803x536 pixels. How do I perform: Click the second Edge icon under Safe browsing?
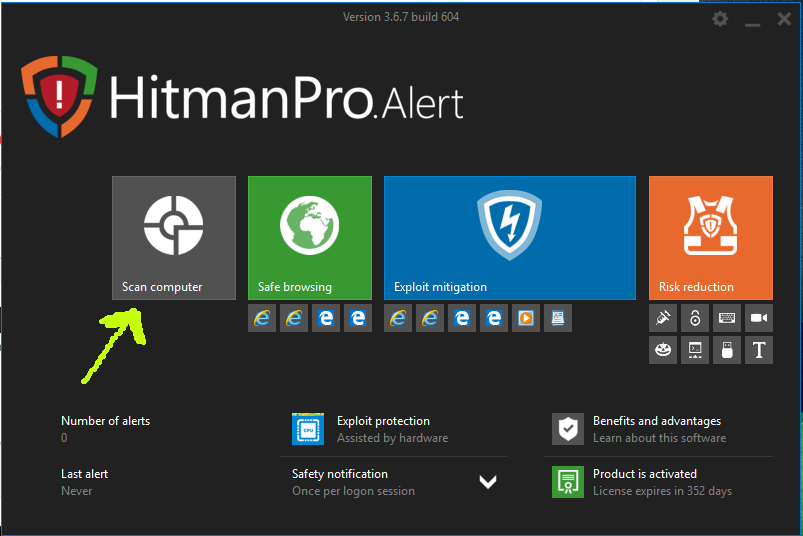358,318
